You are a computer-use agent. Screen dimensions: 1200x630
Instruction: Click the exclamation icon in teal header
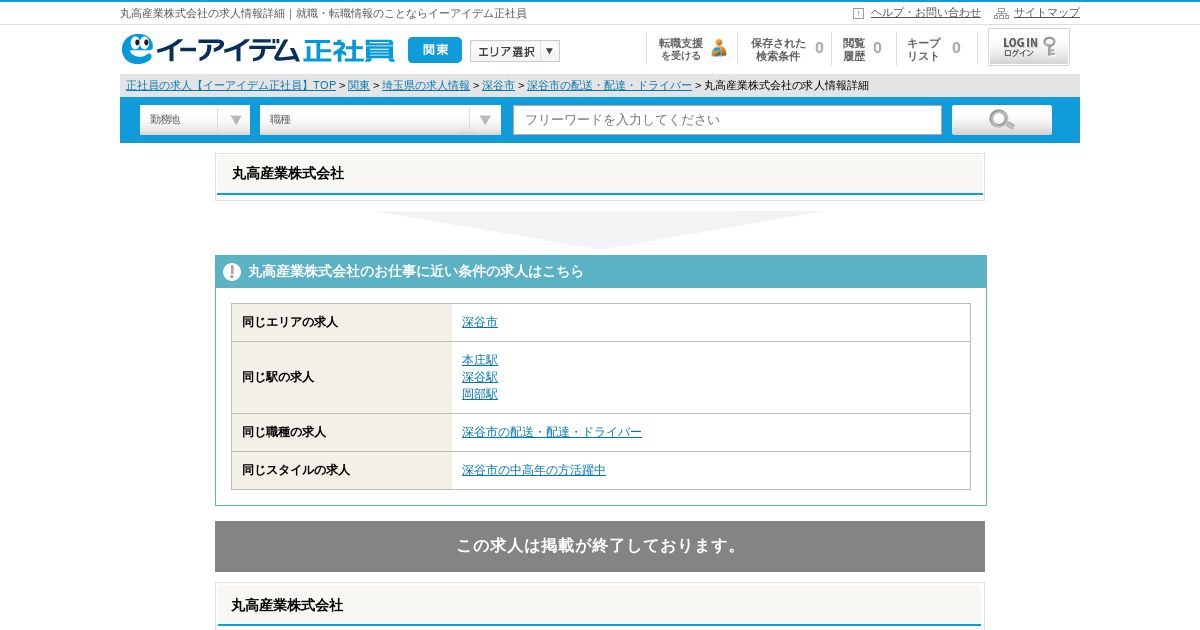[x=232, y=272]
